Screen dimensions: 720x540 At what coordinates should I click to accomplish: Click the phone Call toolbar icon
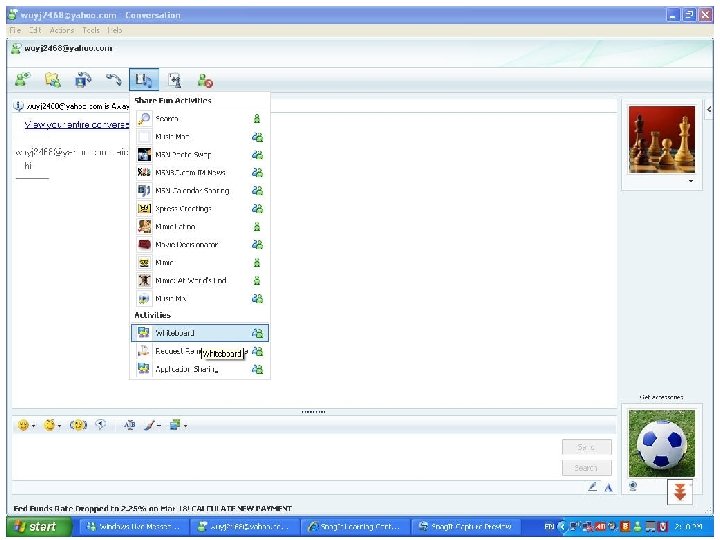click(113, 80)
